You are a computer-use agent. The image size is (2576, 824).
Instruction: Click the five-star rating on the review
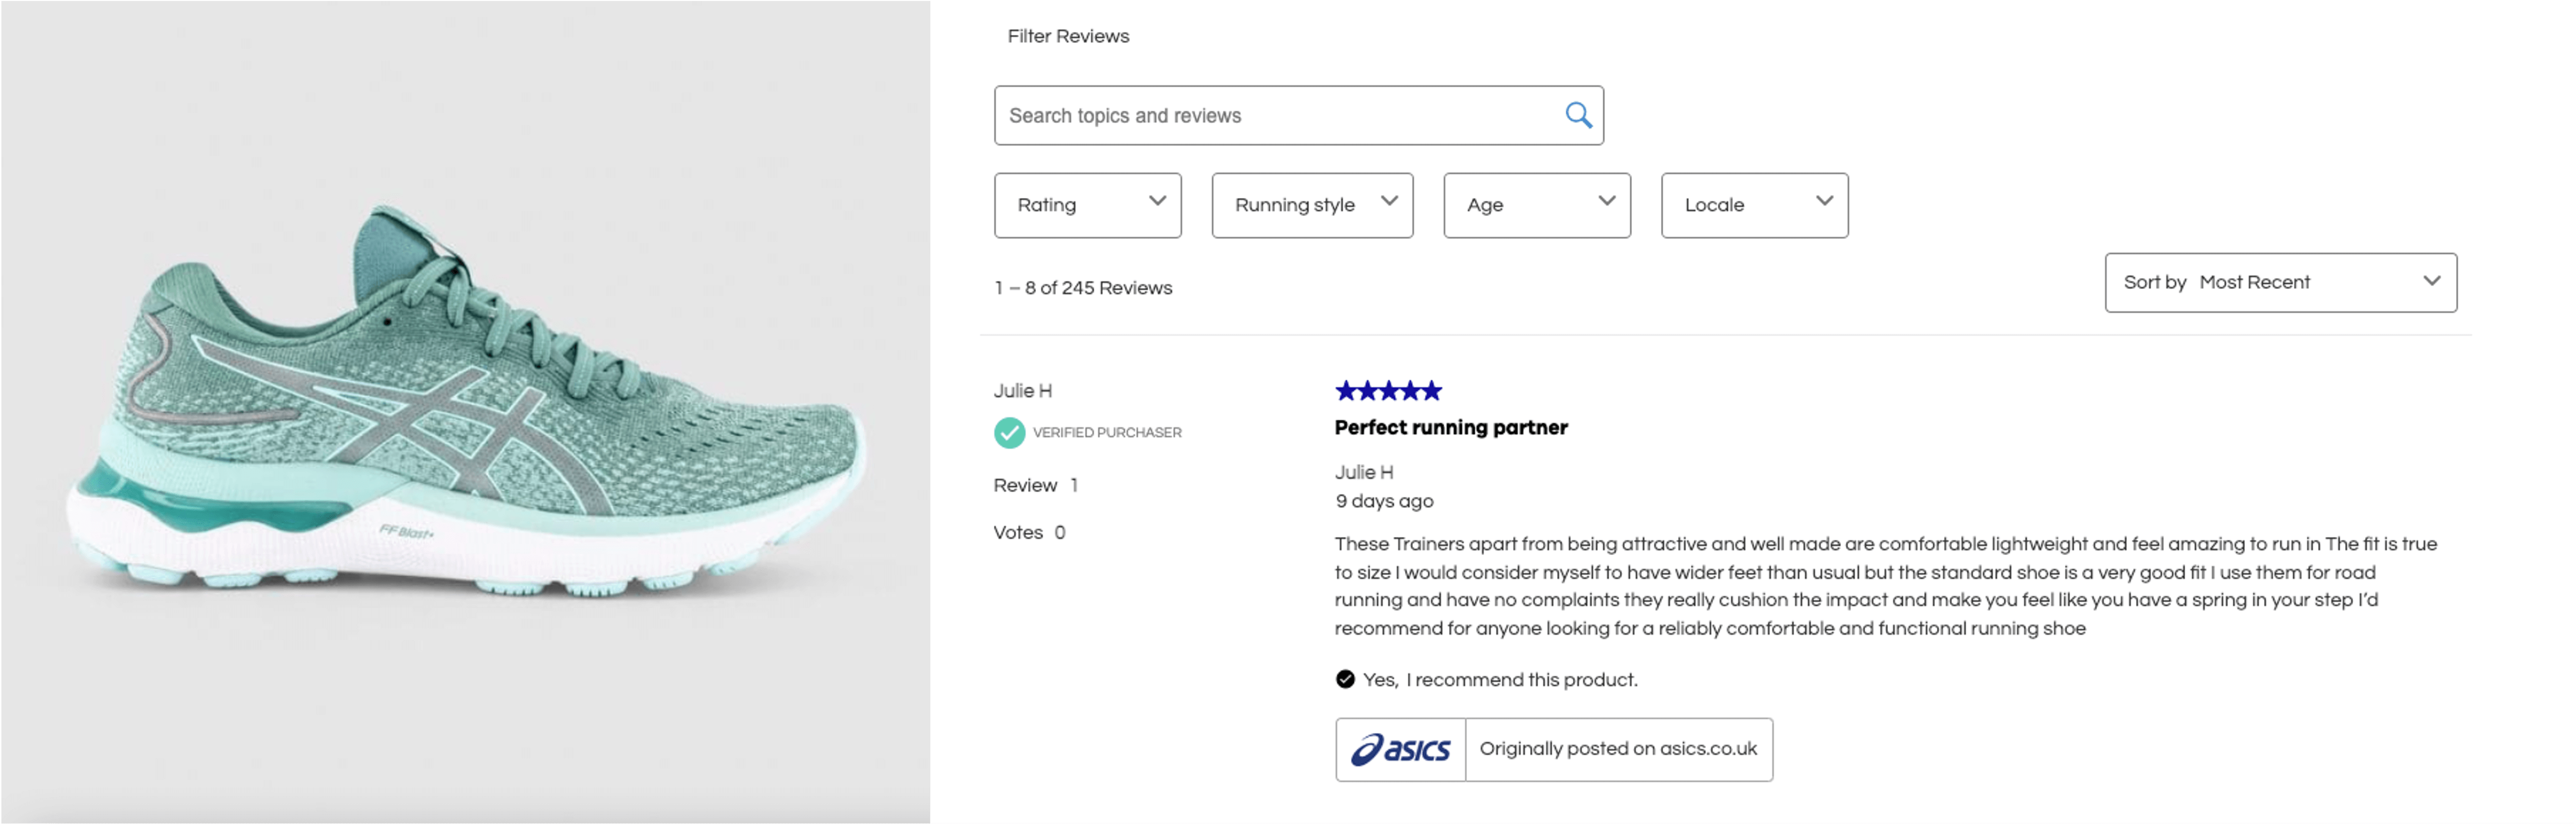(1388, 390)
